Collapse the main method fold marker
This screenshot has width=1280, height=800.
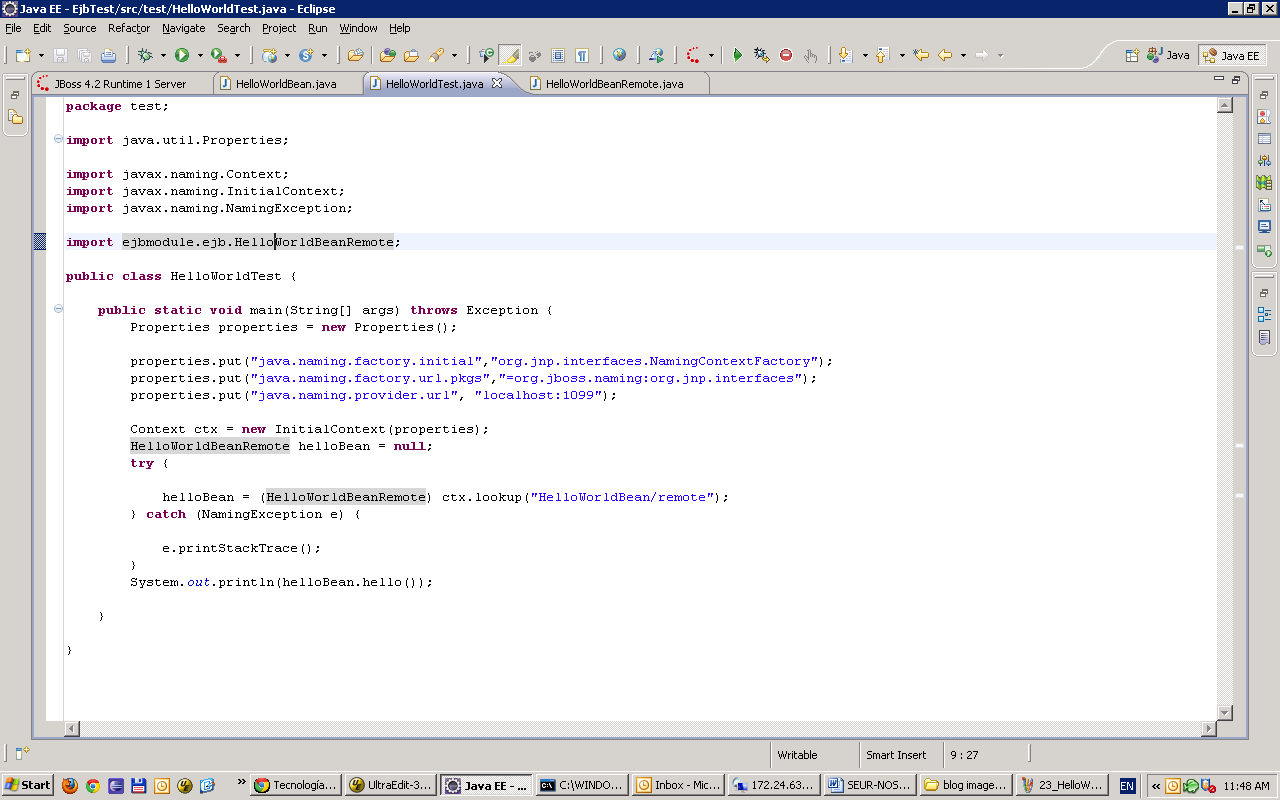58,310
